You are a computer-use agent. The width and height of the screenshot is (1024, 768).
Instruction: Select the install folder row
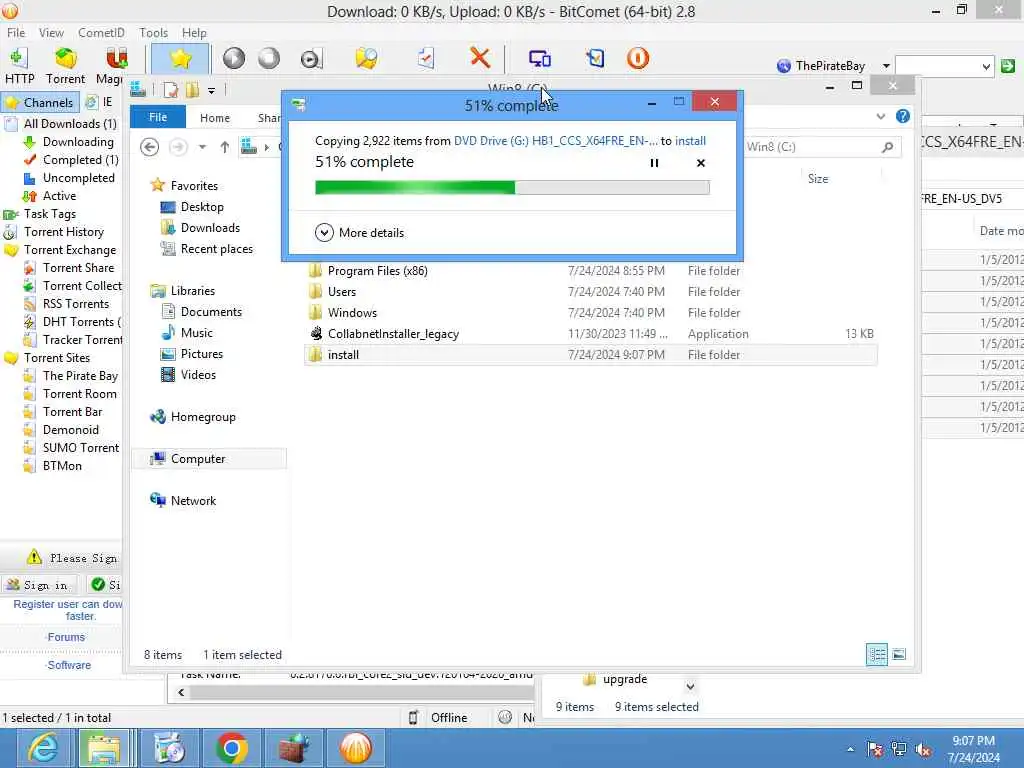coord(590,355)
